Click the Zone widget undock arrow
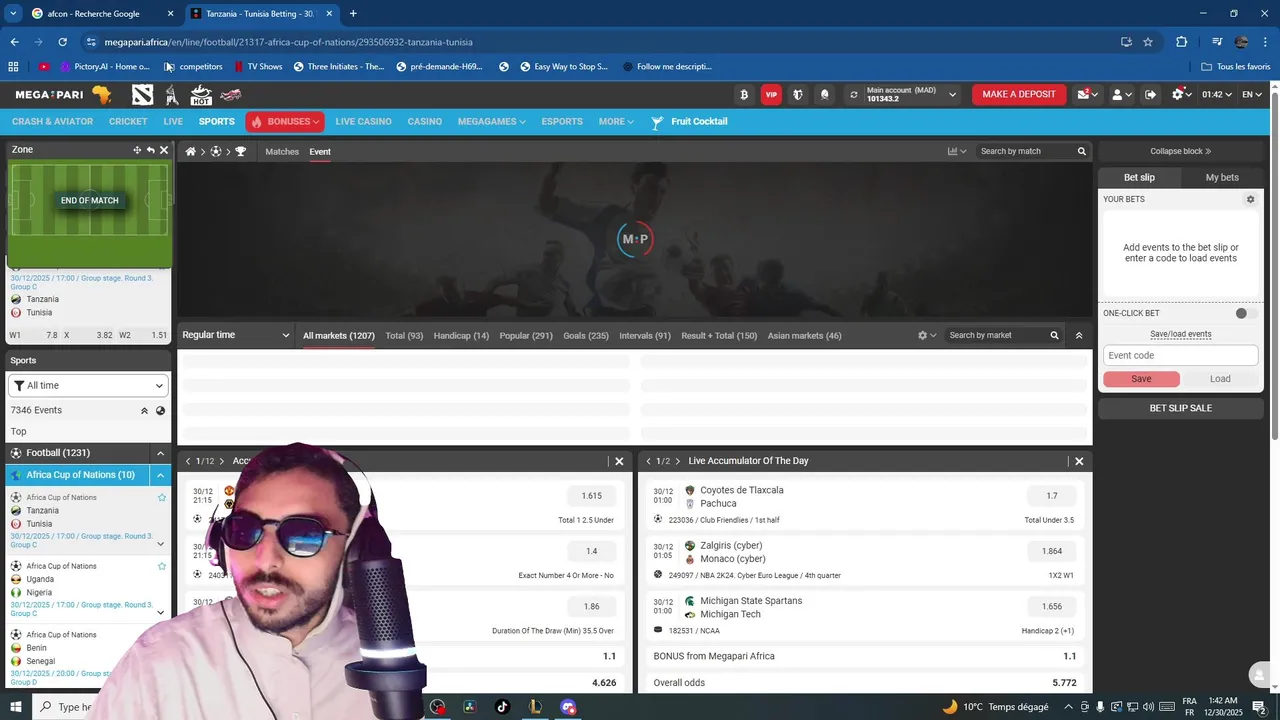 pyautogui.click(x=151, y=150)
